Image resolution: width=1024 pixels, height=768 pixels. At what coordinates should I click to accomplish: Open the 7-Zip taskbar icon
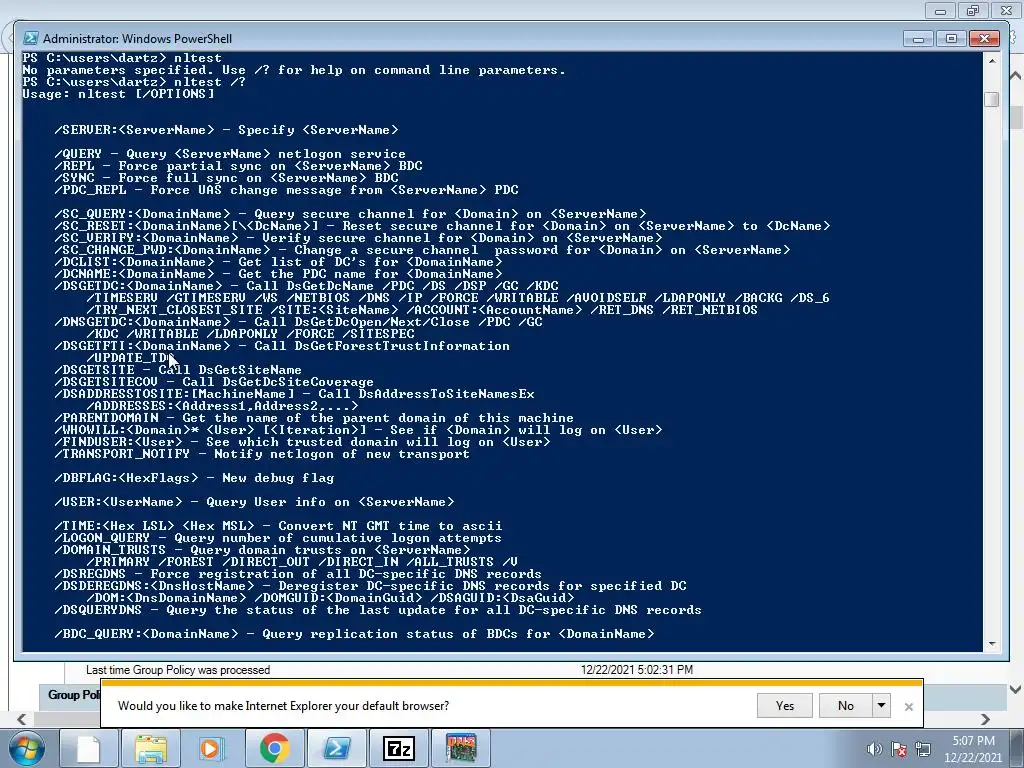(398, 748)
